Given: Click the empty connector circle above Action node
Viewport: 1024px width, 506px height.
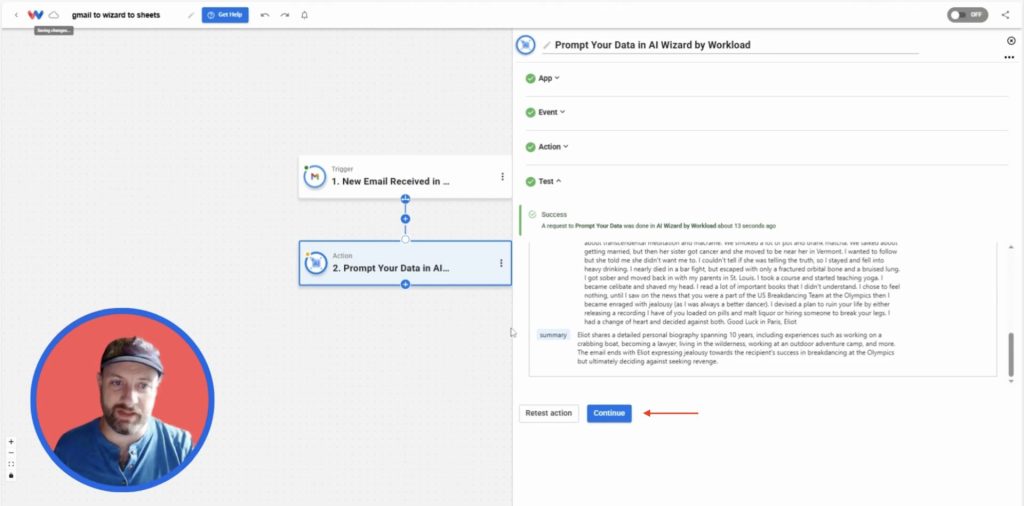Looking at the screenshot, I should point(405,240).
